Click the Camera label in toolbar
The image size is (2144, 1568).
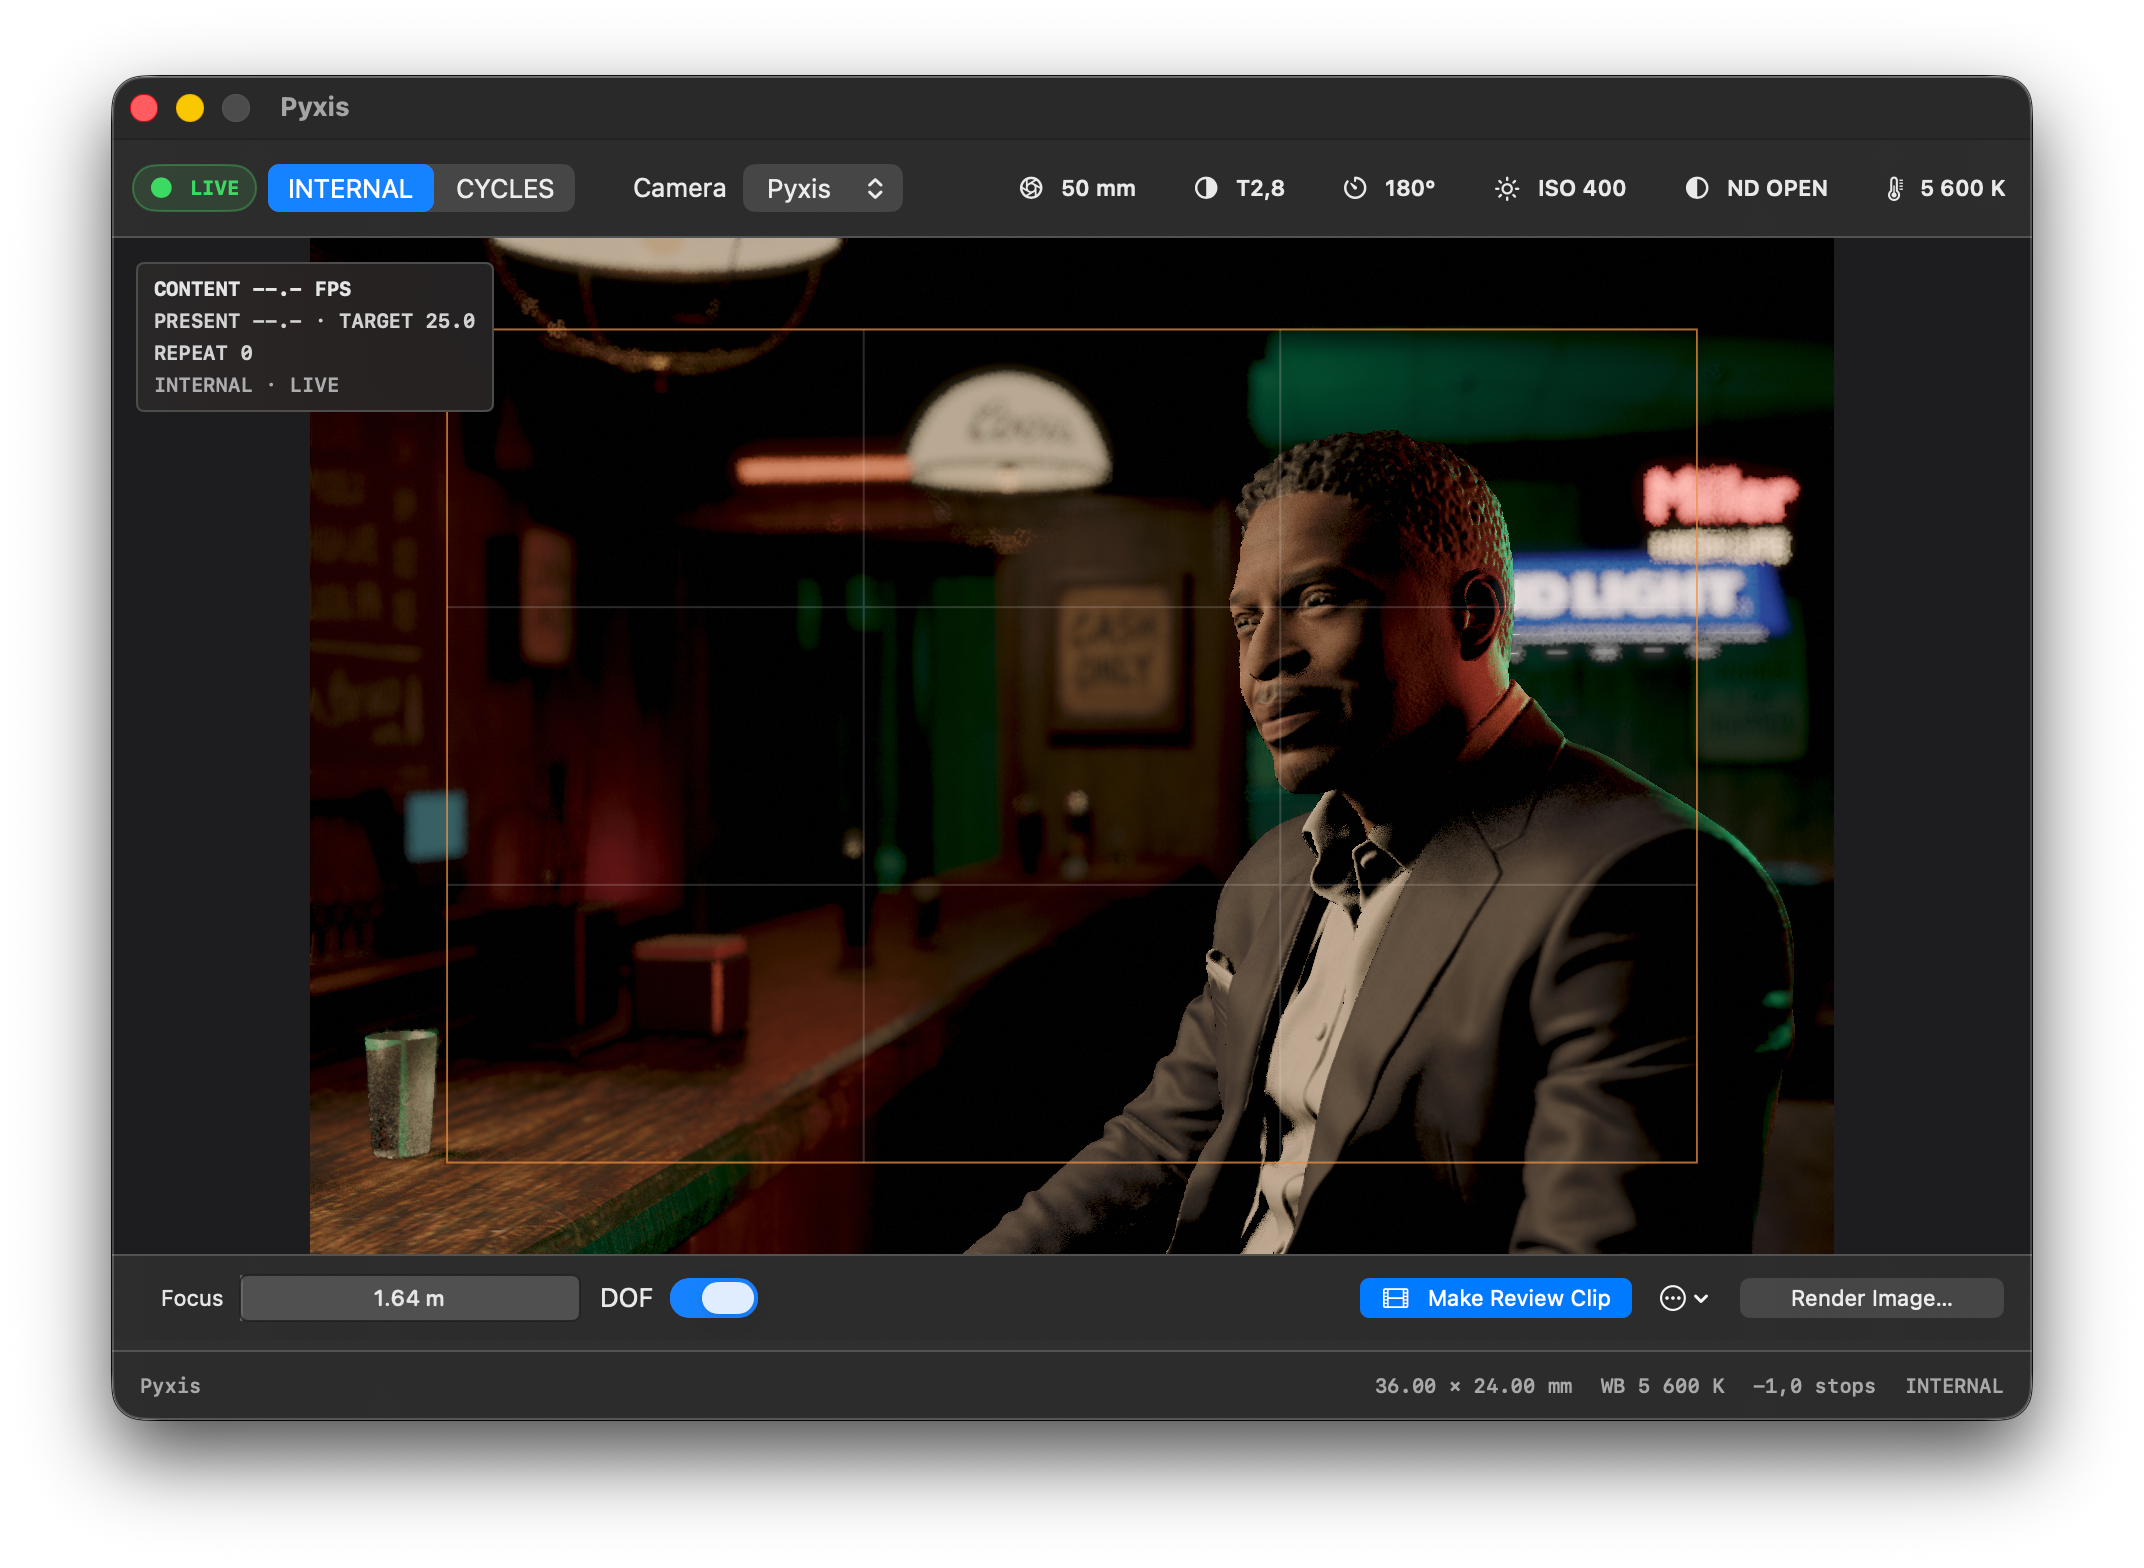(679, 188)
